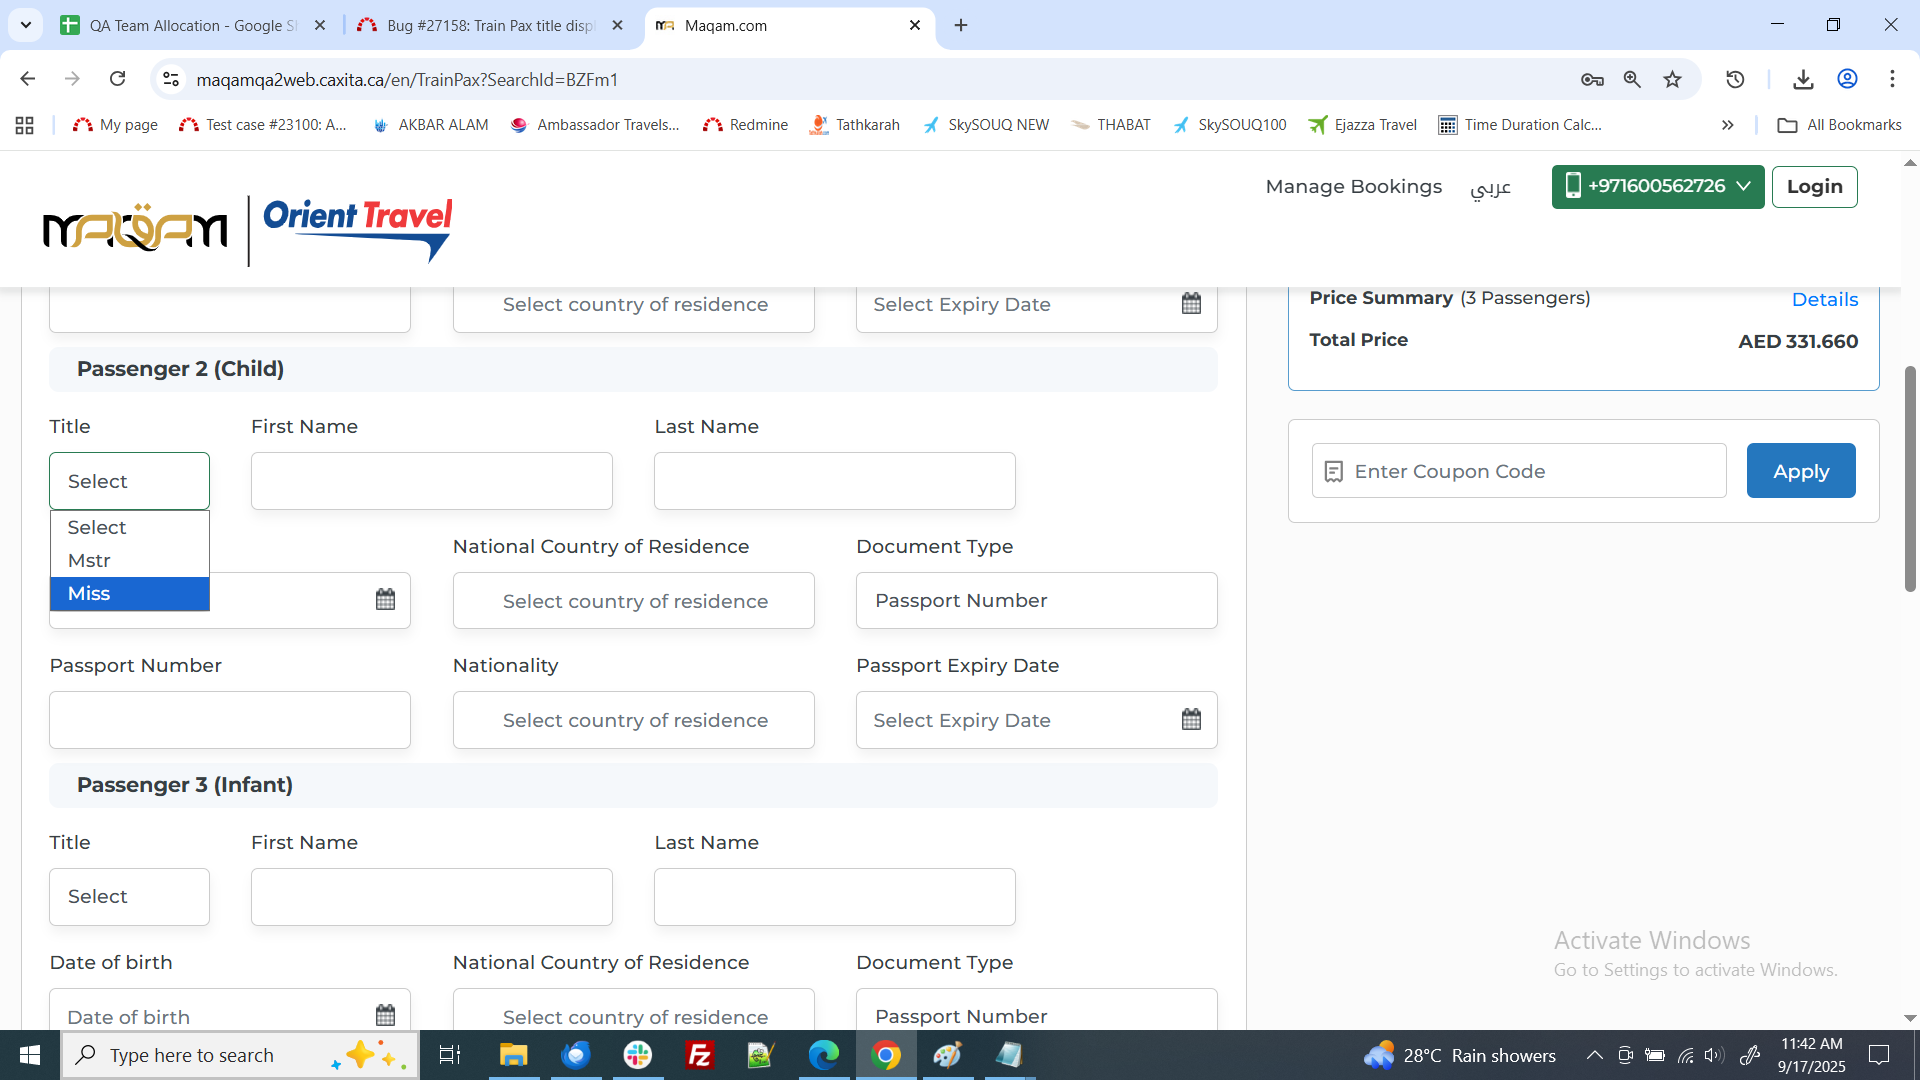
Task: Switch to QA Team Allocation tab
Action: tap(192, 26)
